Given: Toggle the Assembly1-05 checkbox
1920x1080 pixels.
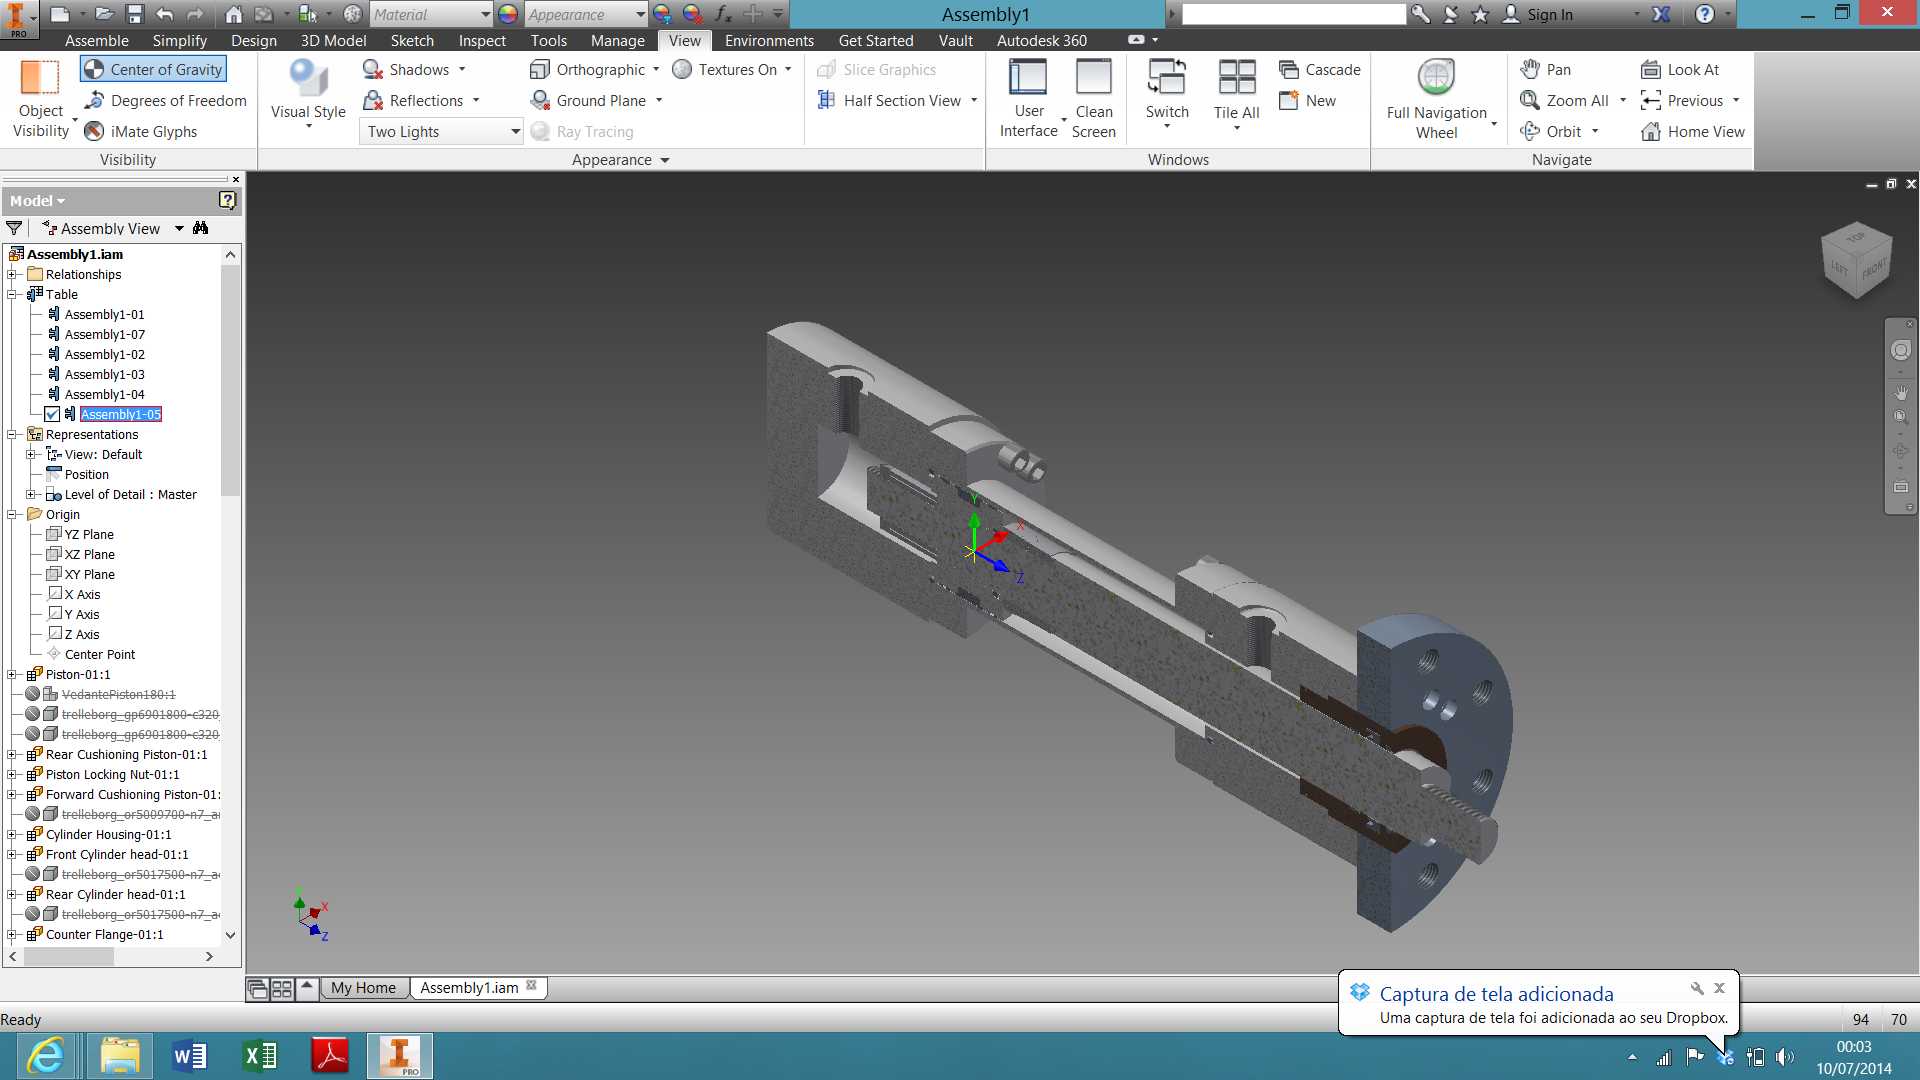Looking at the screenshot, I should [x=52, y=414].
